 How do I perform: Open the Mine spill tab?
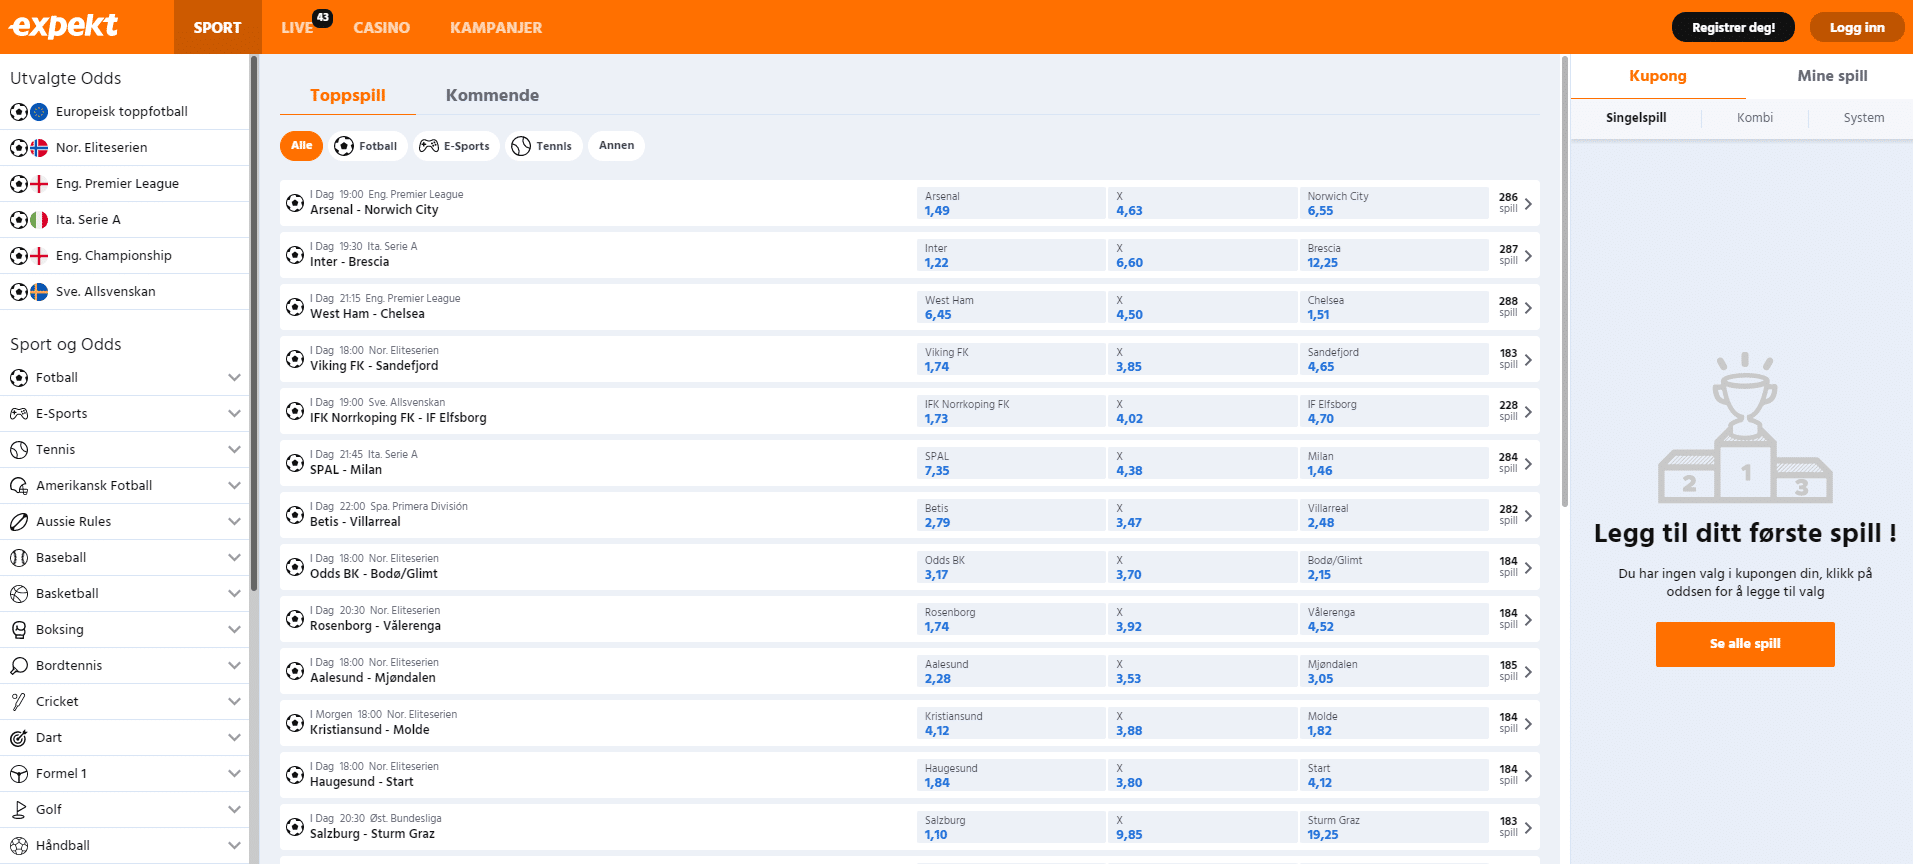(1832, 76)
